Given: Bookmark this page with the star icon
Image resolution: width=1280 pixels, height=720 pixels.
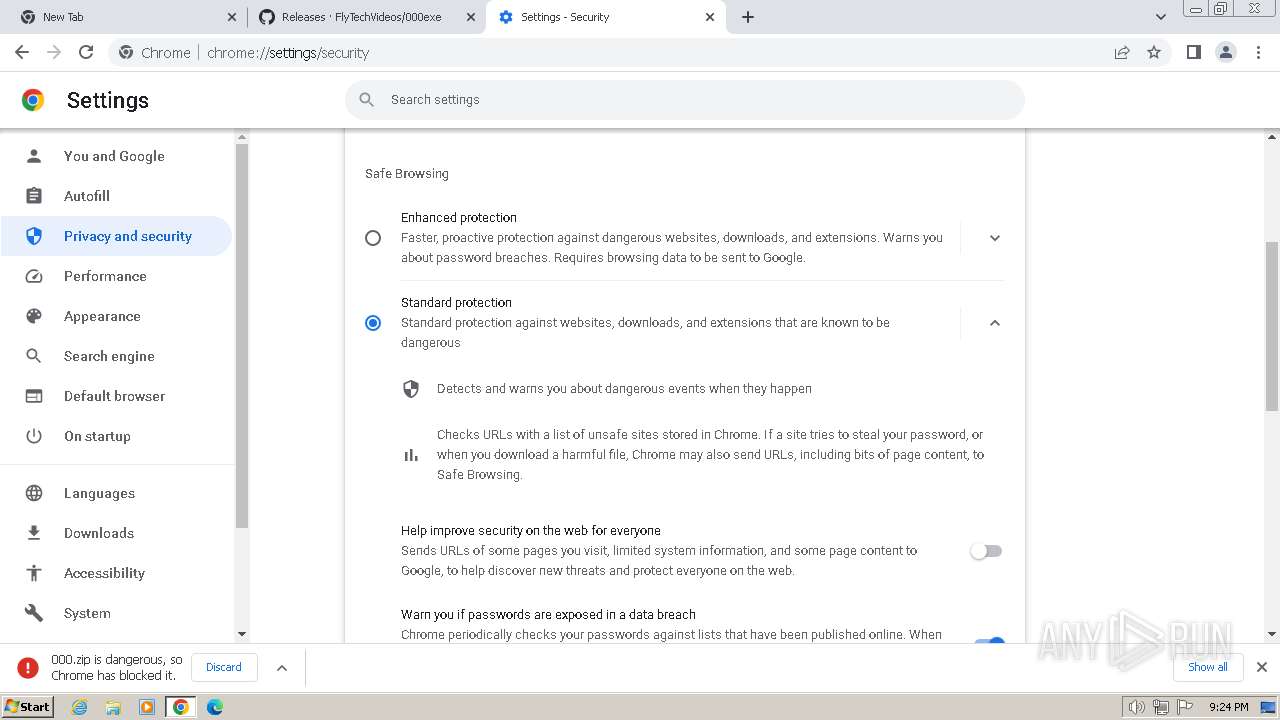Looking at the screenshot, I should pos(1154,52).
